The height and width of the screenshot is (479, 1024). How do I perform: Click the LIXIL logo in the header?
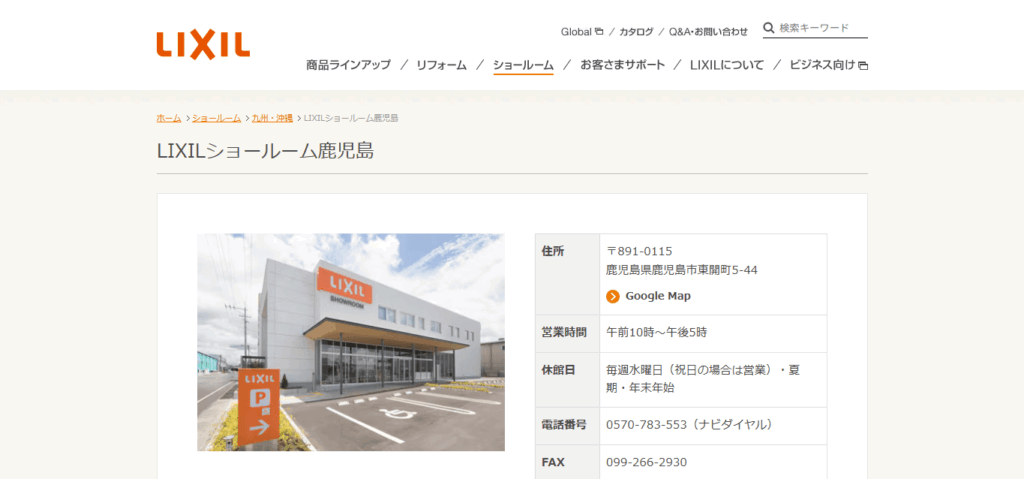[x=203, y=45]
